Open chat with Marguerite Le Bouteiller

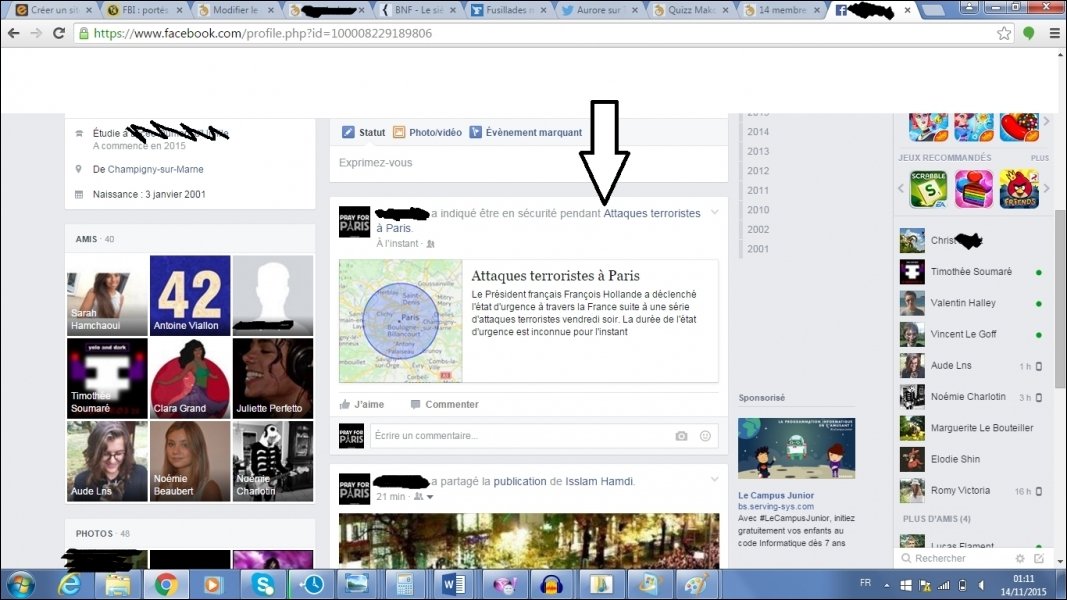pos(973,428)
